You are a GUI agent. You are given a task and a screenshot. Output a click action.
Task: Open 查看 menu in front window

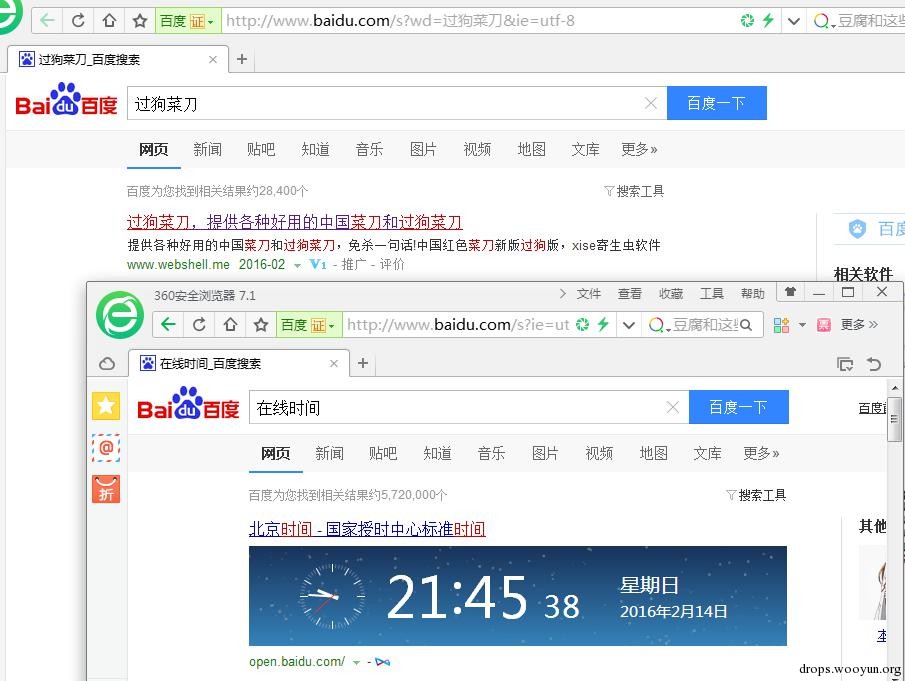[630, 294]
